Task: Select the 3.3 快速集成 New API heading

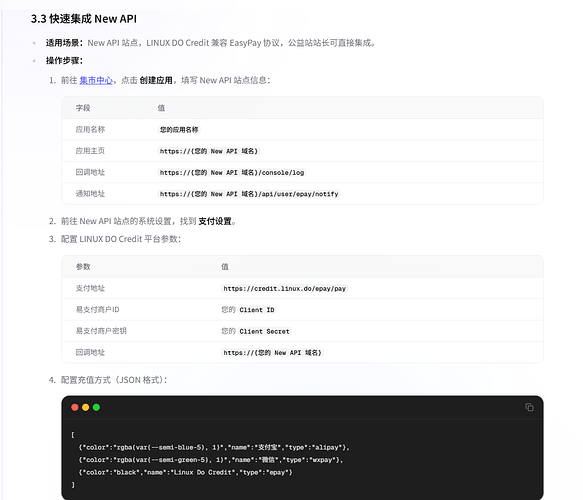Action: point(84,19)
